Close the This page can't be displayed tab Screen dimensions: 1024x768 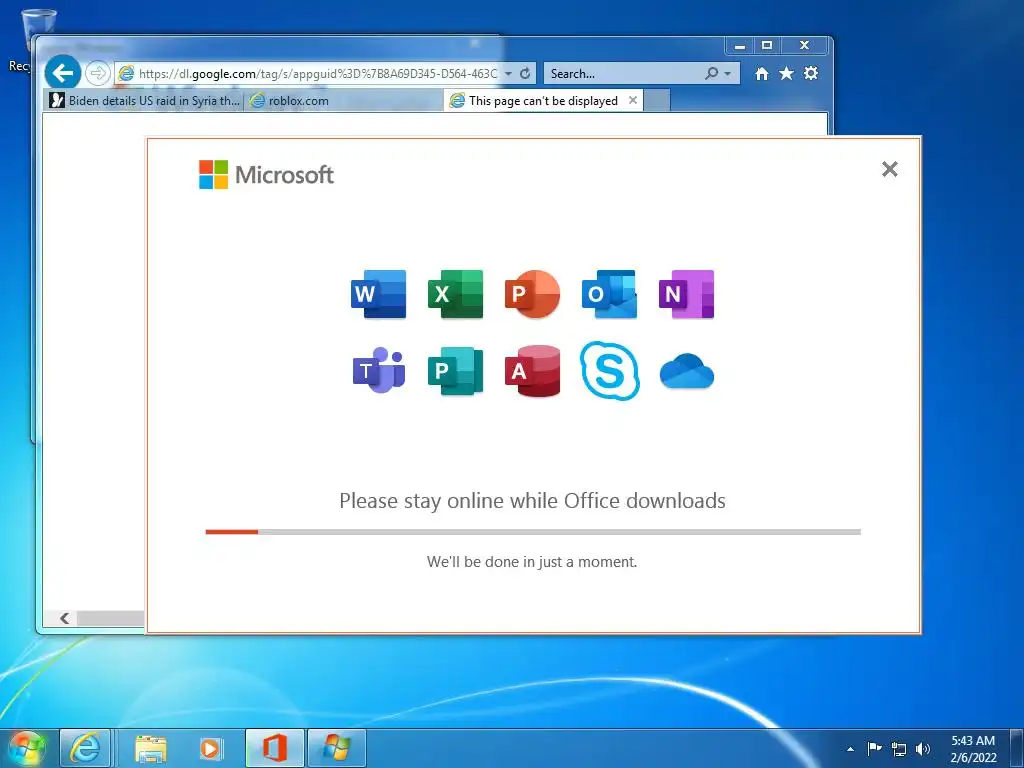point(633,100)
